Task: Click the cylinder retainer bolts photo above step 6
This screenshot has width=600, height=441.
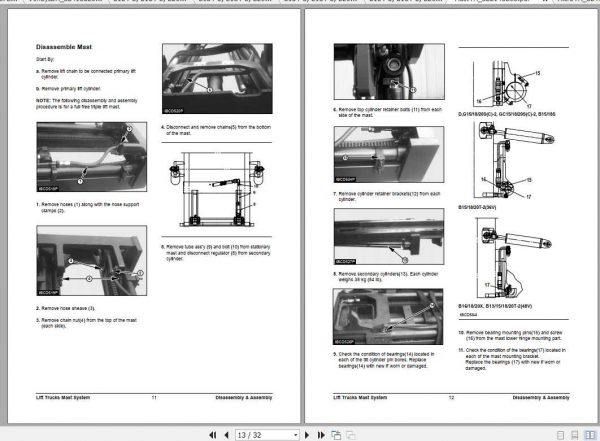Action: [x=389, y=72]
